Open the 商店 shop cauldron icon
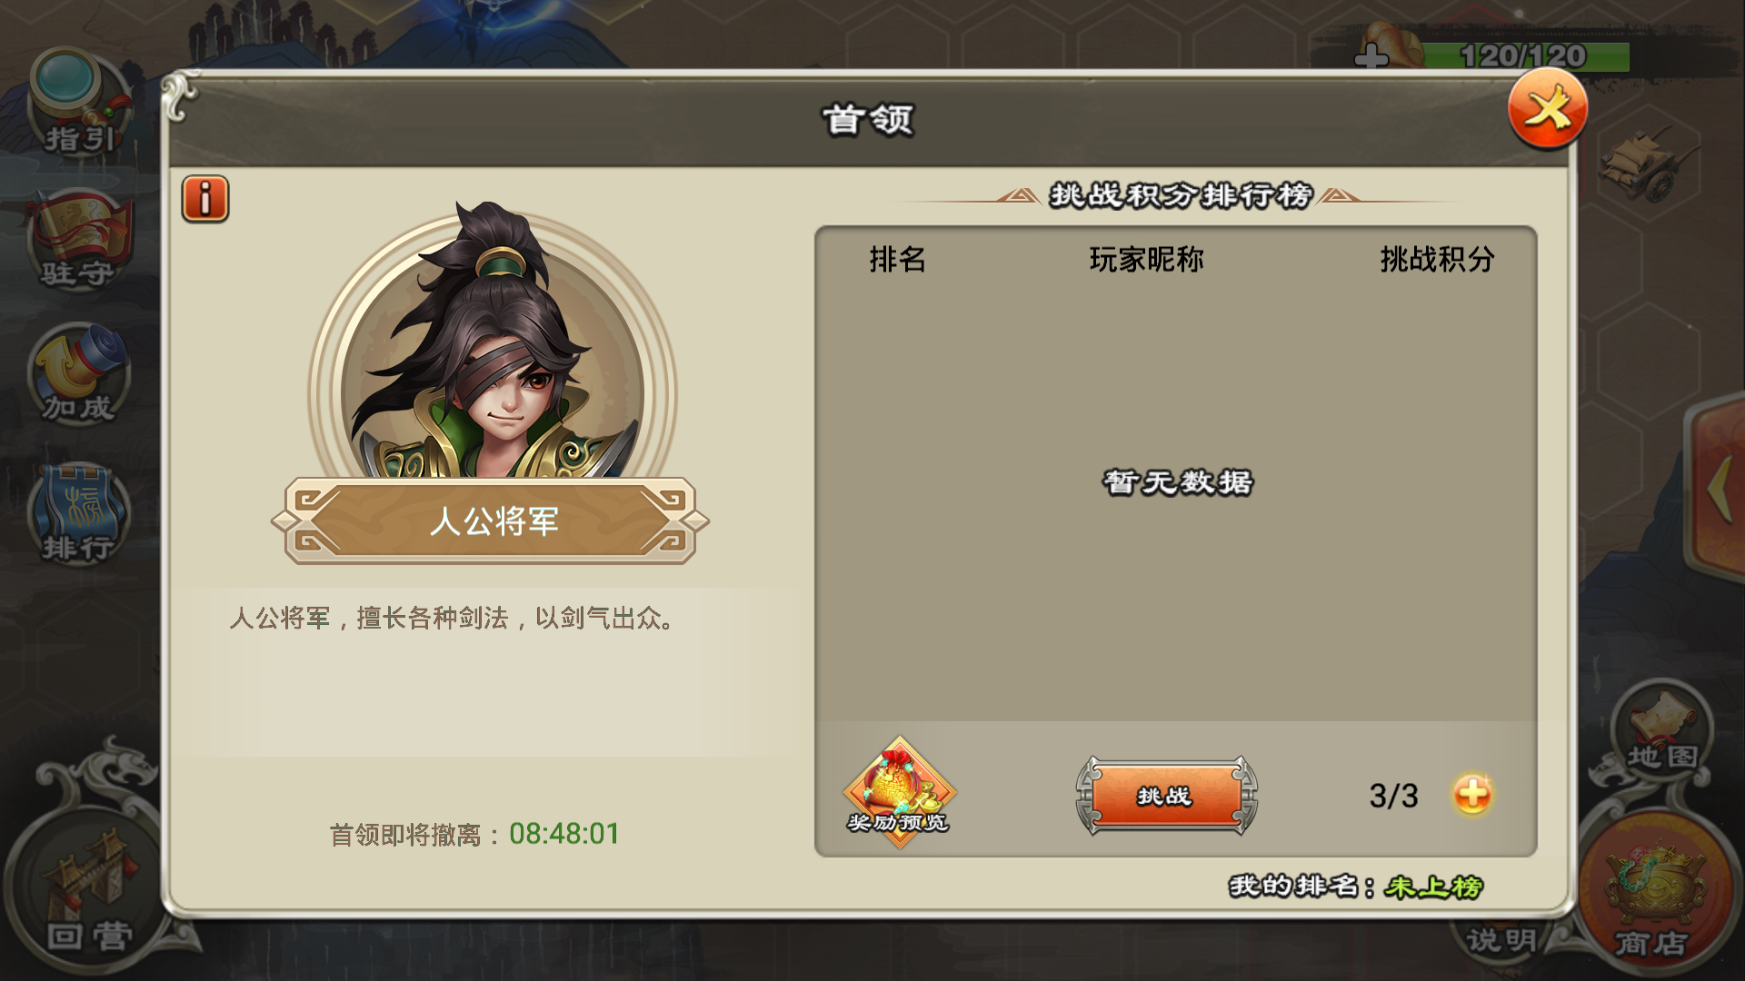Viewport: 1745px width, 981px height. [x=1654, y=895]
